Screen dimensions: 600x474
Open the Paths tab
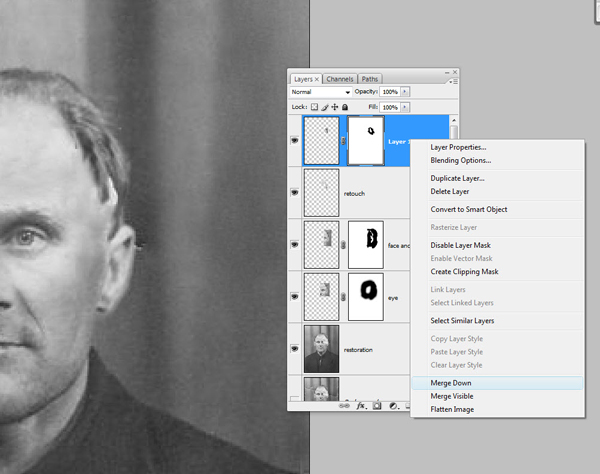point(370,79)
